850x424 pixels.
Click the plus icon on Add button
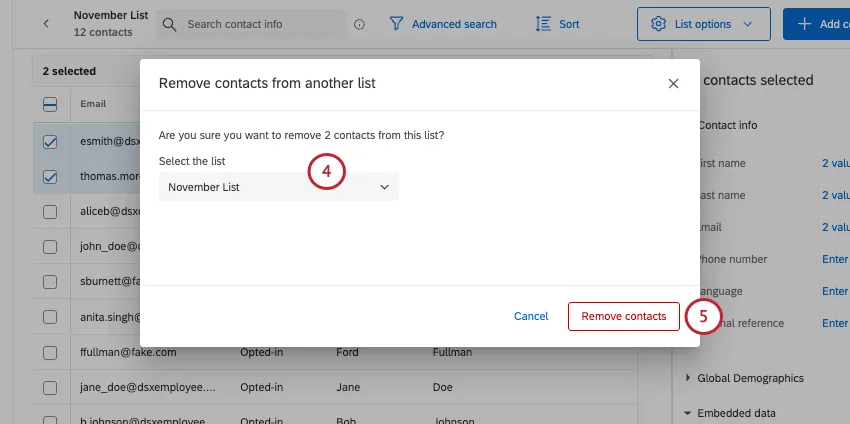point(804,24)
